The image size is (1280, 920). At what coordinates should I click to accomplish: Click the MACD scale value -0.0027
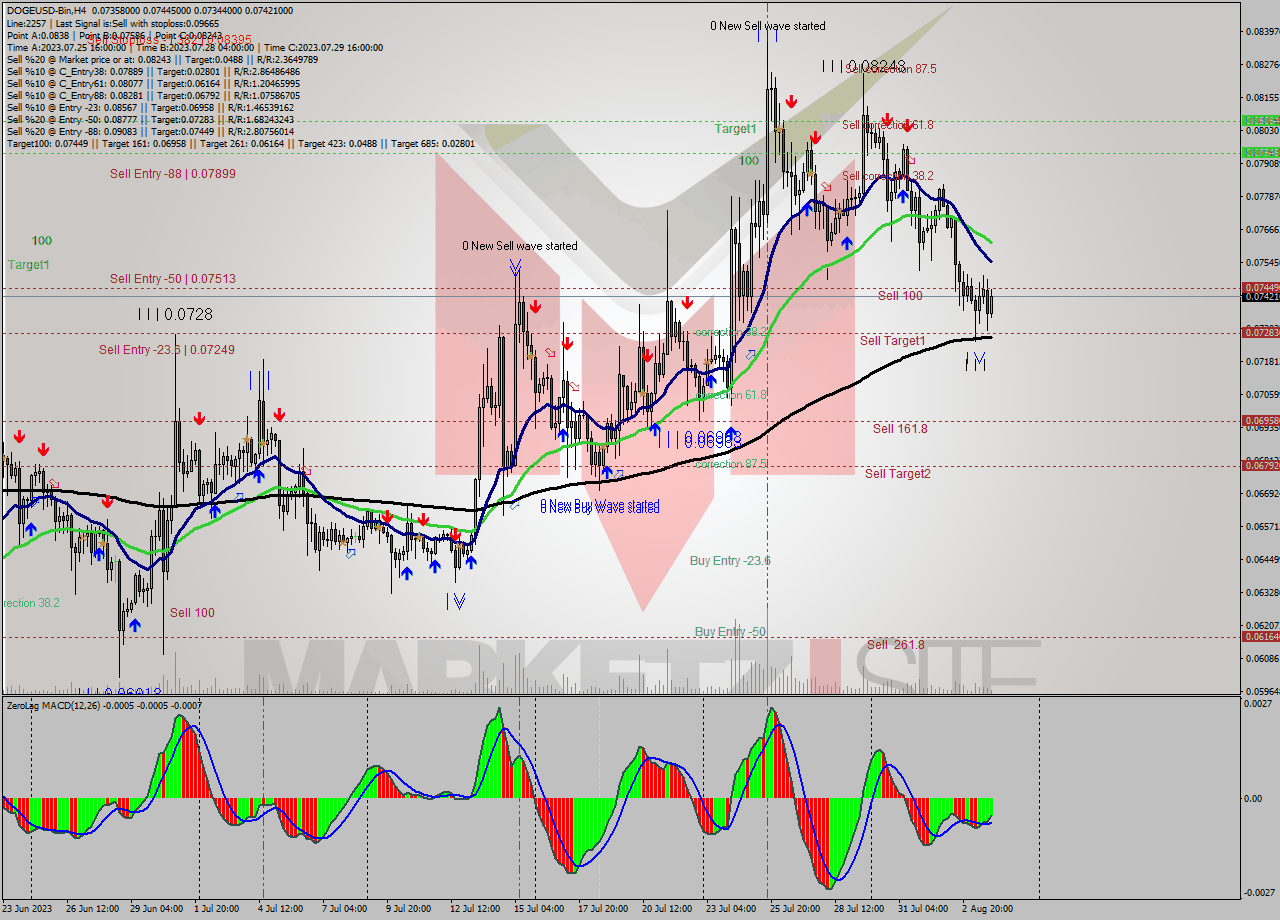(1259, 892)
